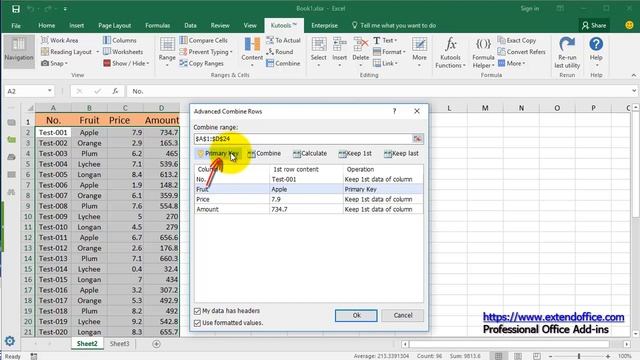Toggle Use formatted values checkbox
The width and height of the screenshot is (640, 360).
click(198, 323)
